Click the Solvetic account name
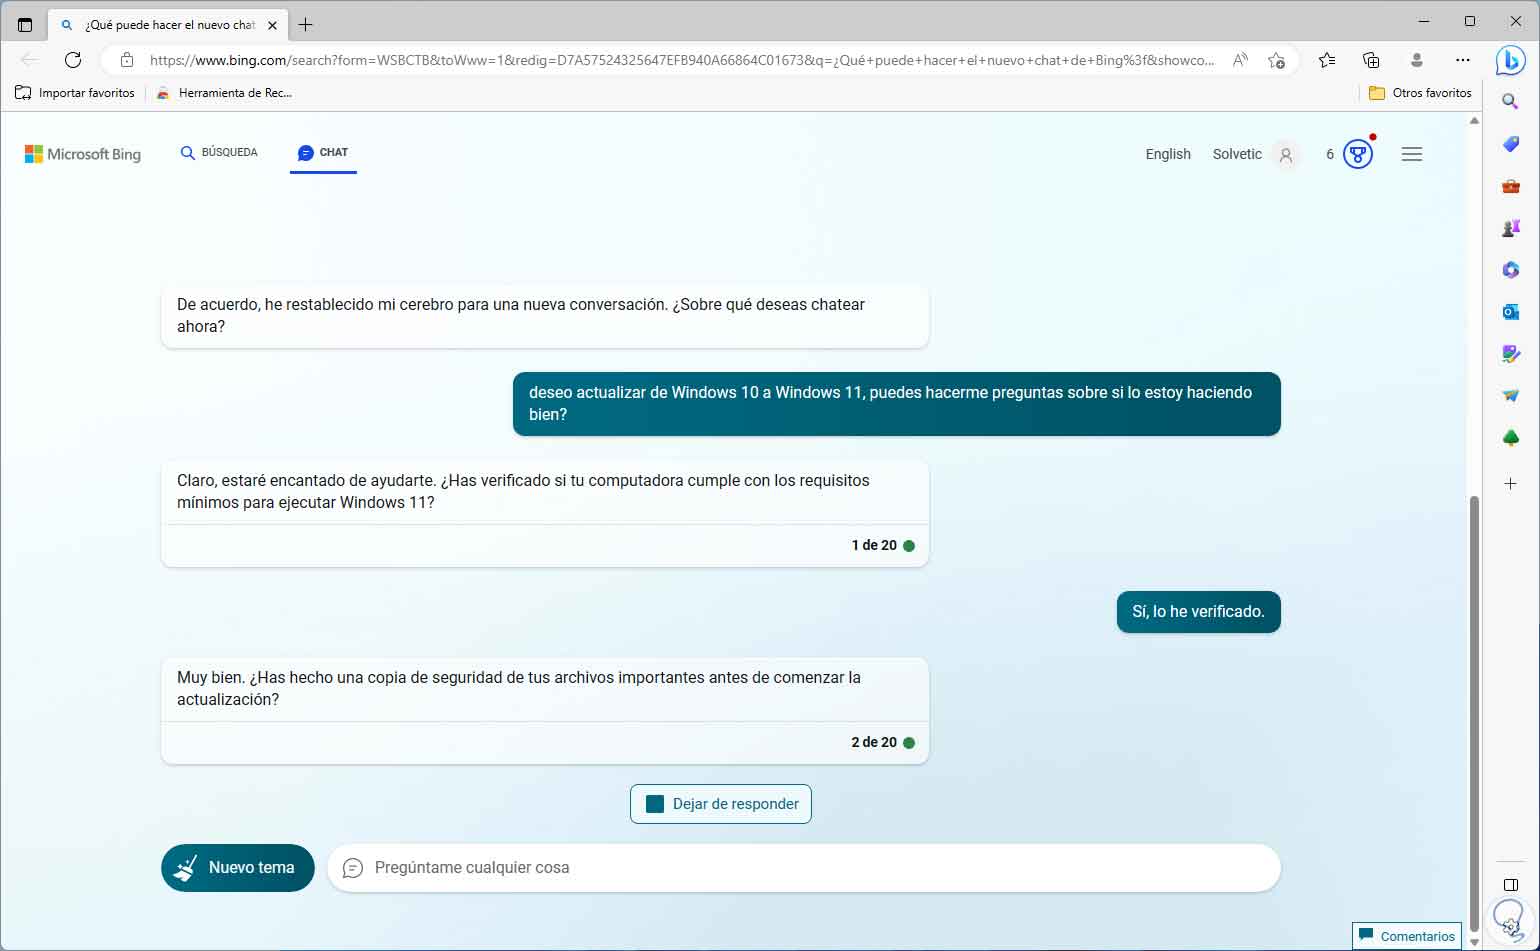 click(x=1237, y=154)
